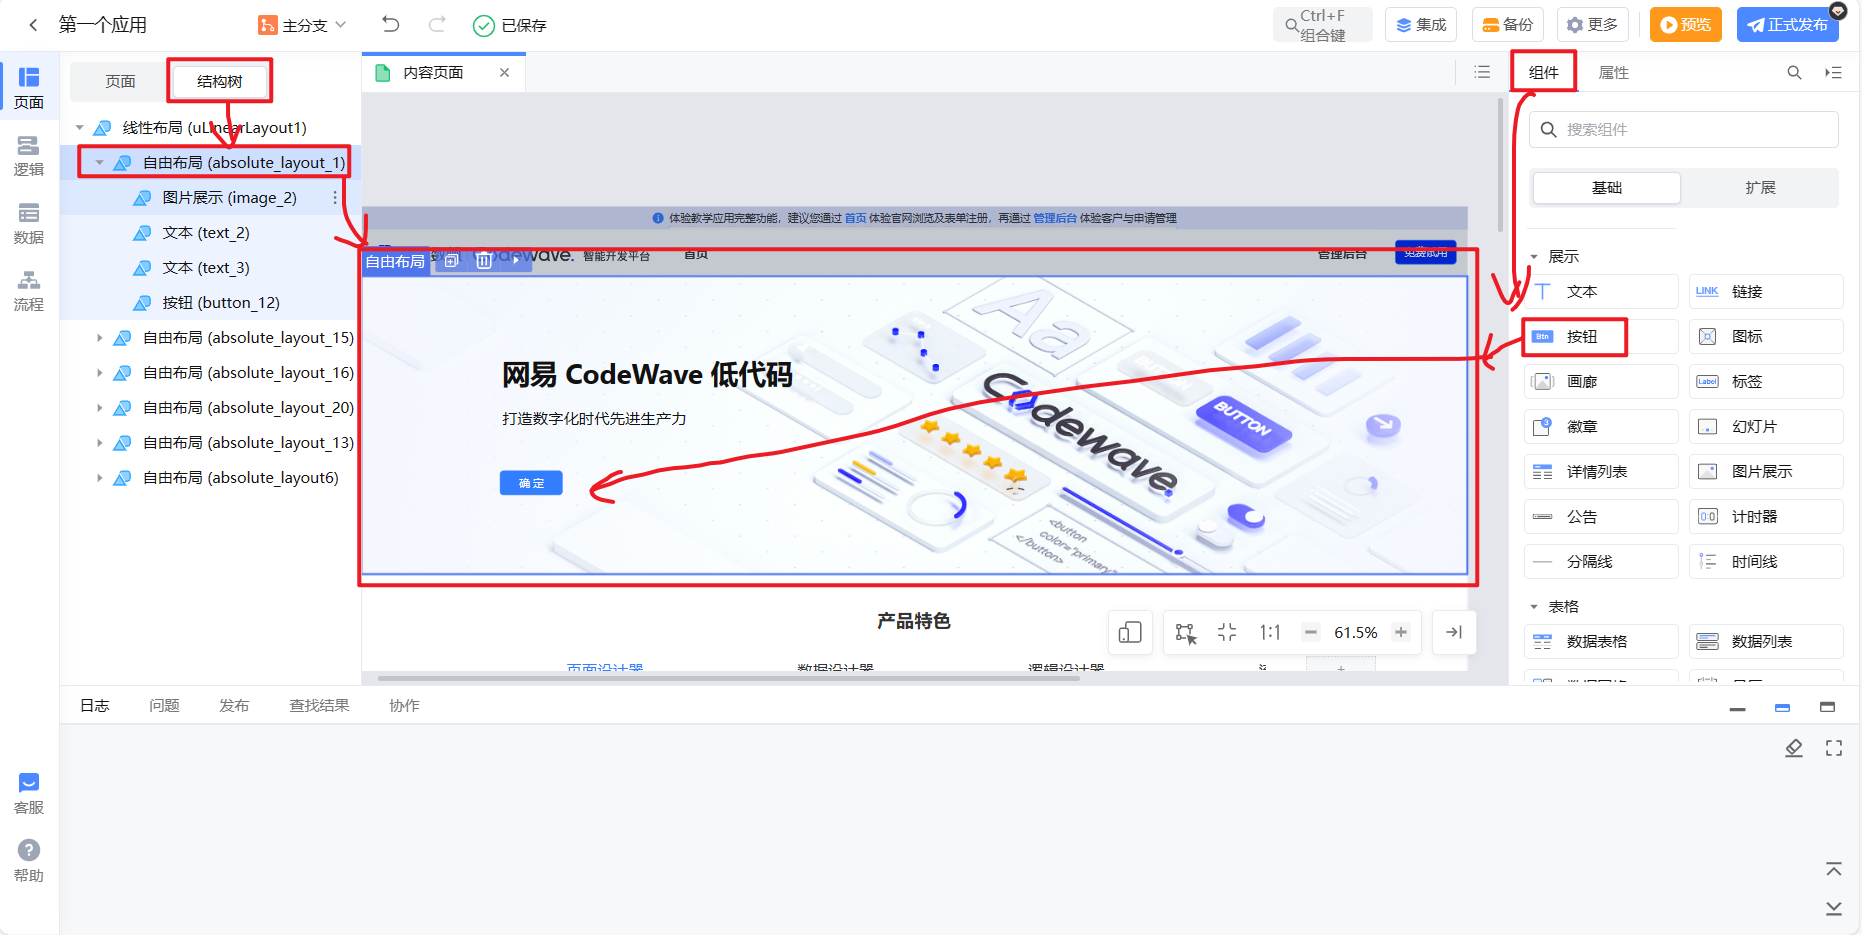The width and height of the screenshot is (1862, 935).
Task: Expand the absolute_layout6 node
Action: [100, 478]
